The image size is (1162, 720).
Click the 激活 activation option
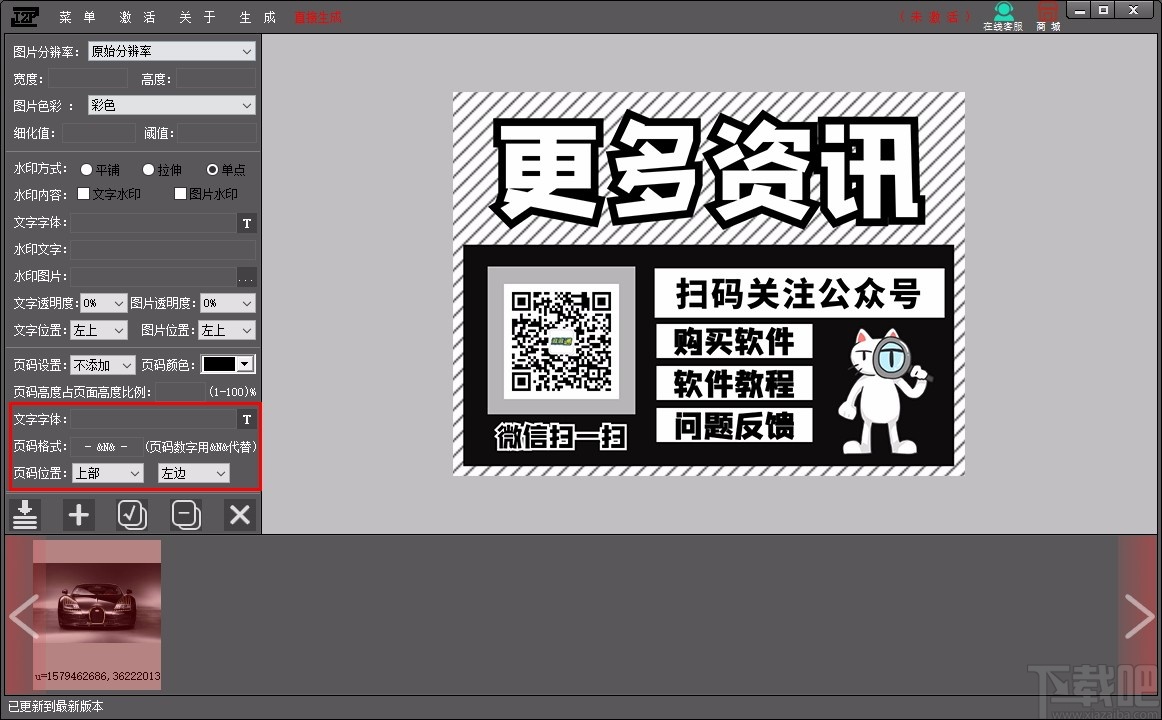click(x=137, y=17)
